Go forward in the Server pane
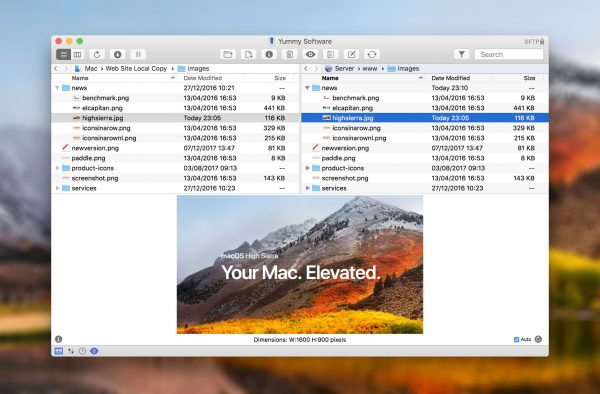This screenshot has width=600, height=394. pos(316,68)
